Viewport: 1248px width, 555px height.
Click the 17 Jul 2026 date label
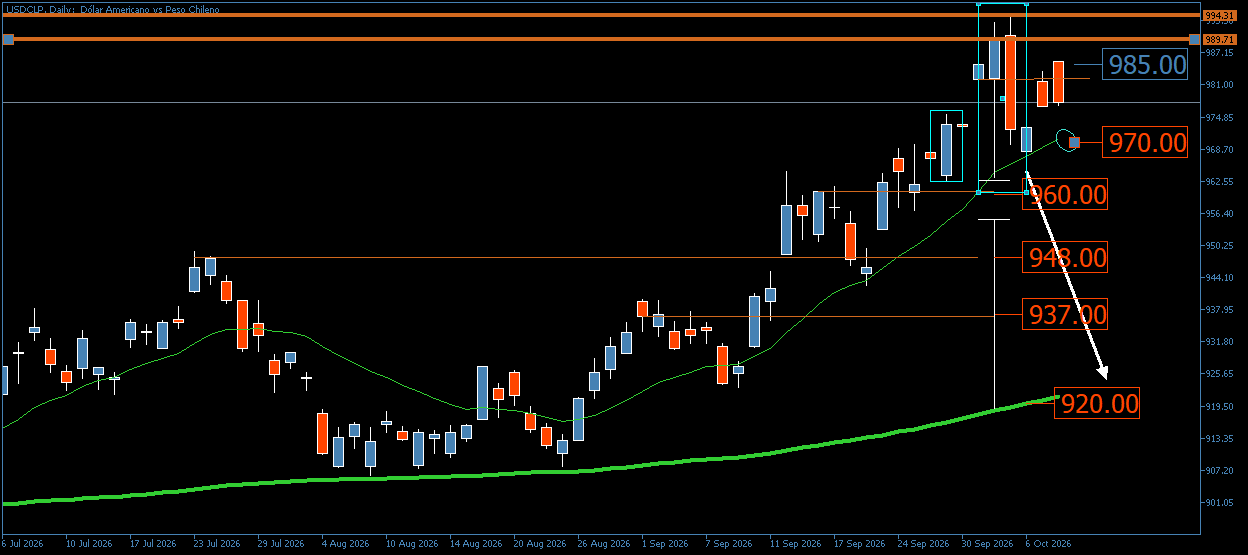(x=152, y=544)
